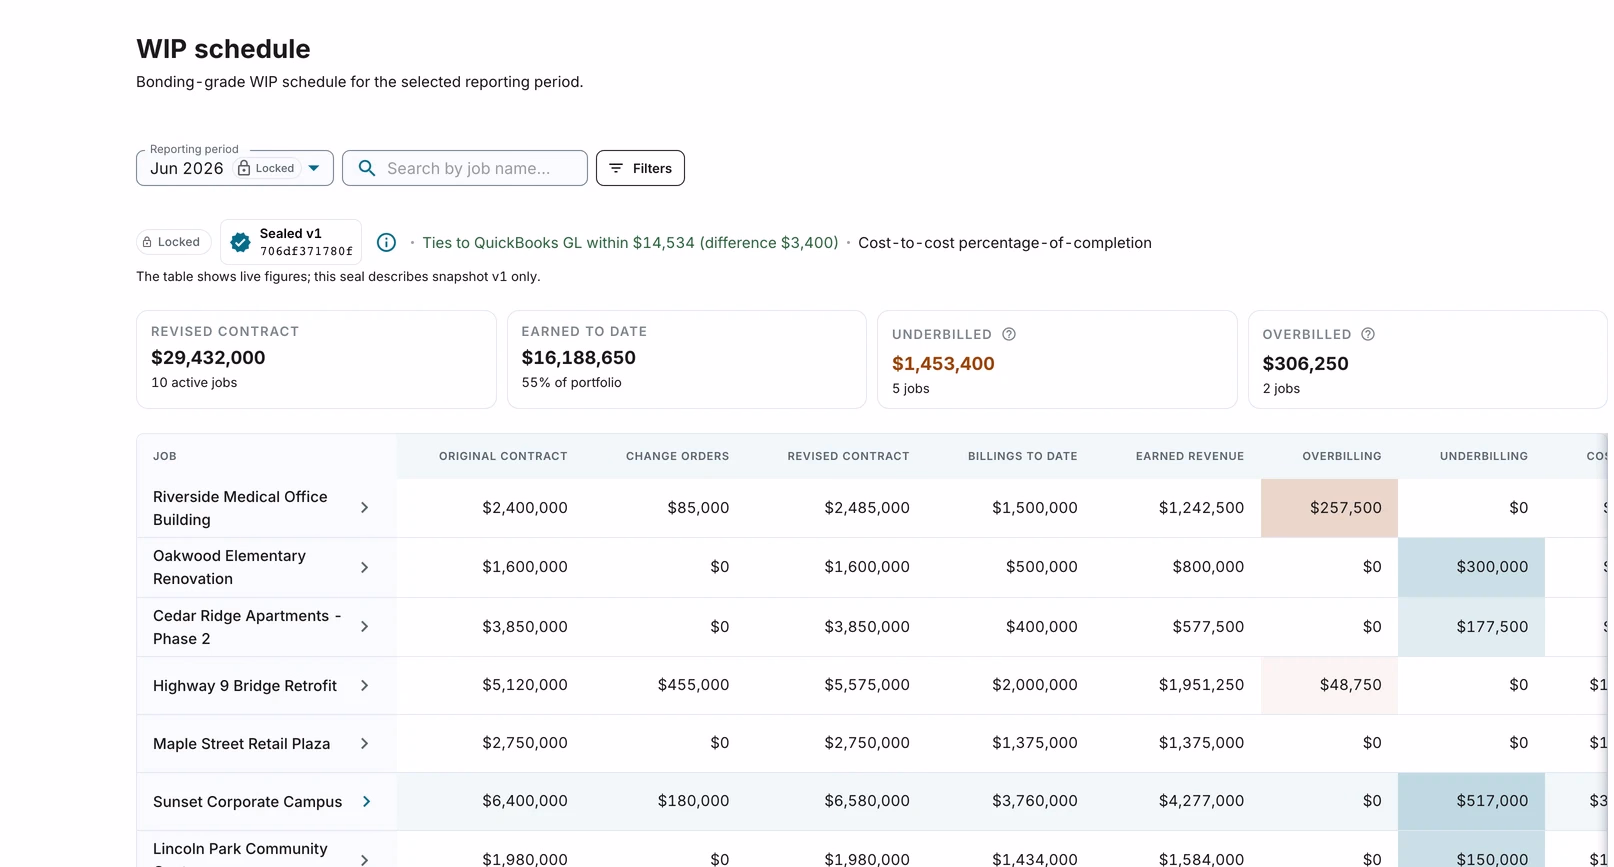The image size is (1614, 867).
Task: Open the Overbilled help icon
Action: (1368, 334)
